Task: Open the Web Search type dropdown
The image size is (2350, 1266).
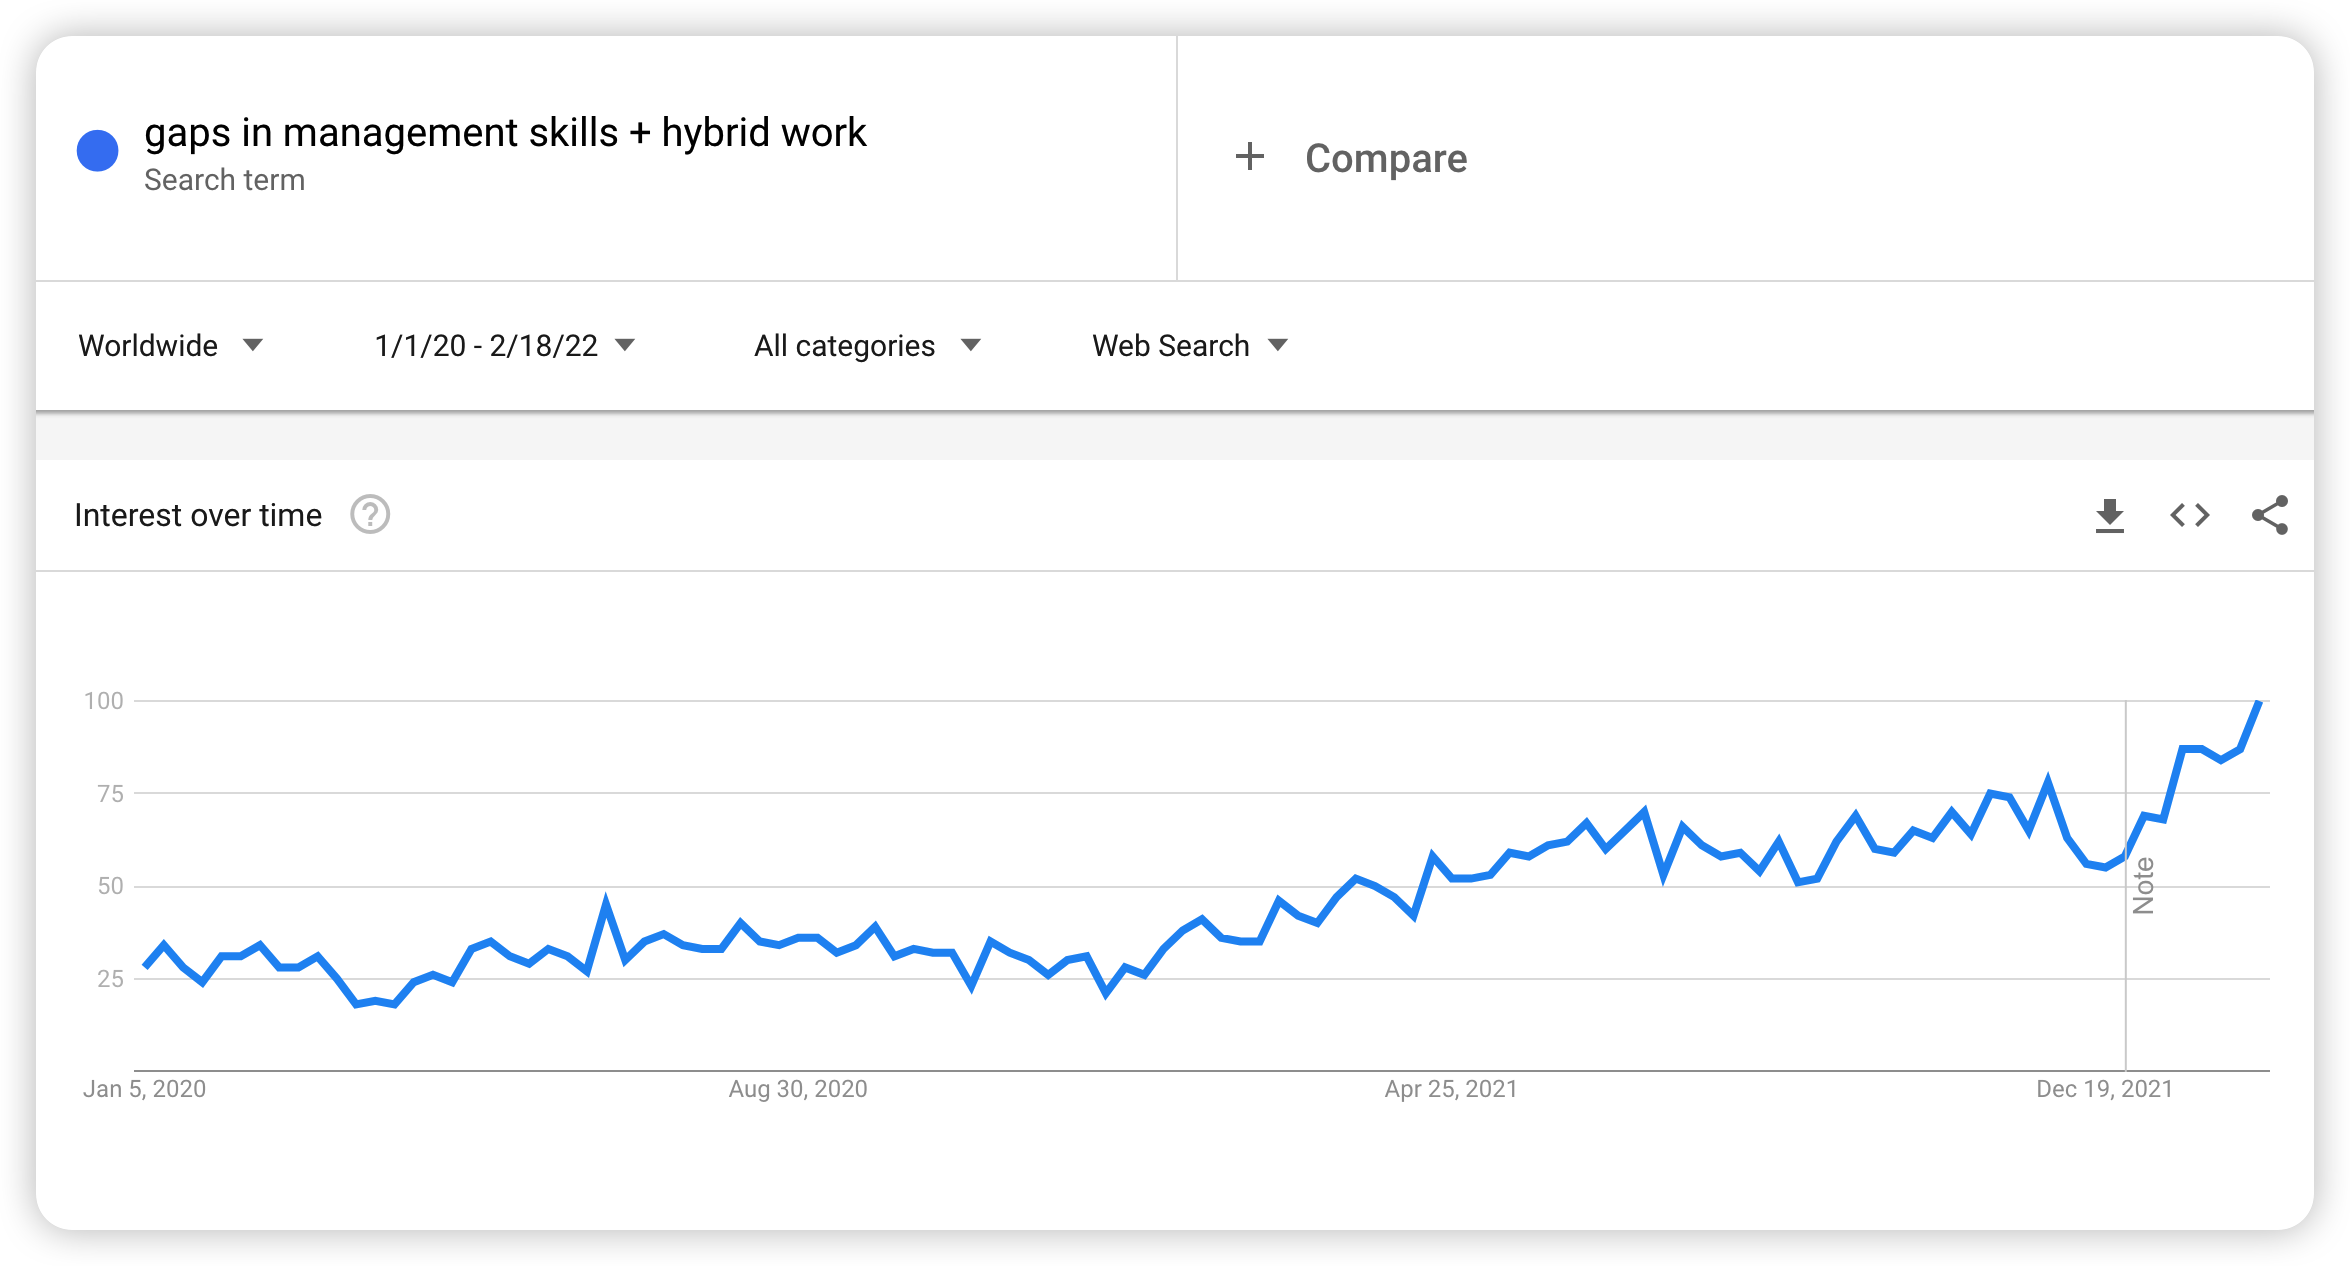Action: tap(1190, 346)
